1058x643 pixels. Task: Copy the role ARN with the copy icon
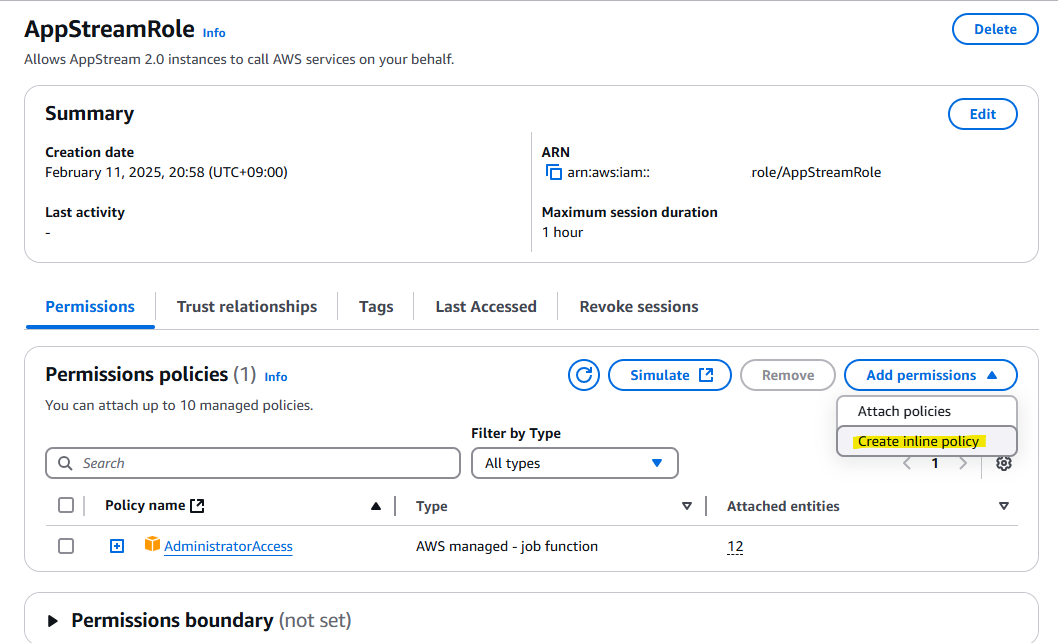553,172
